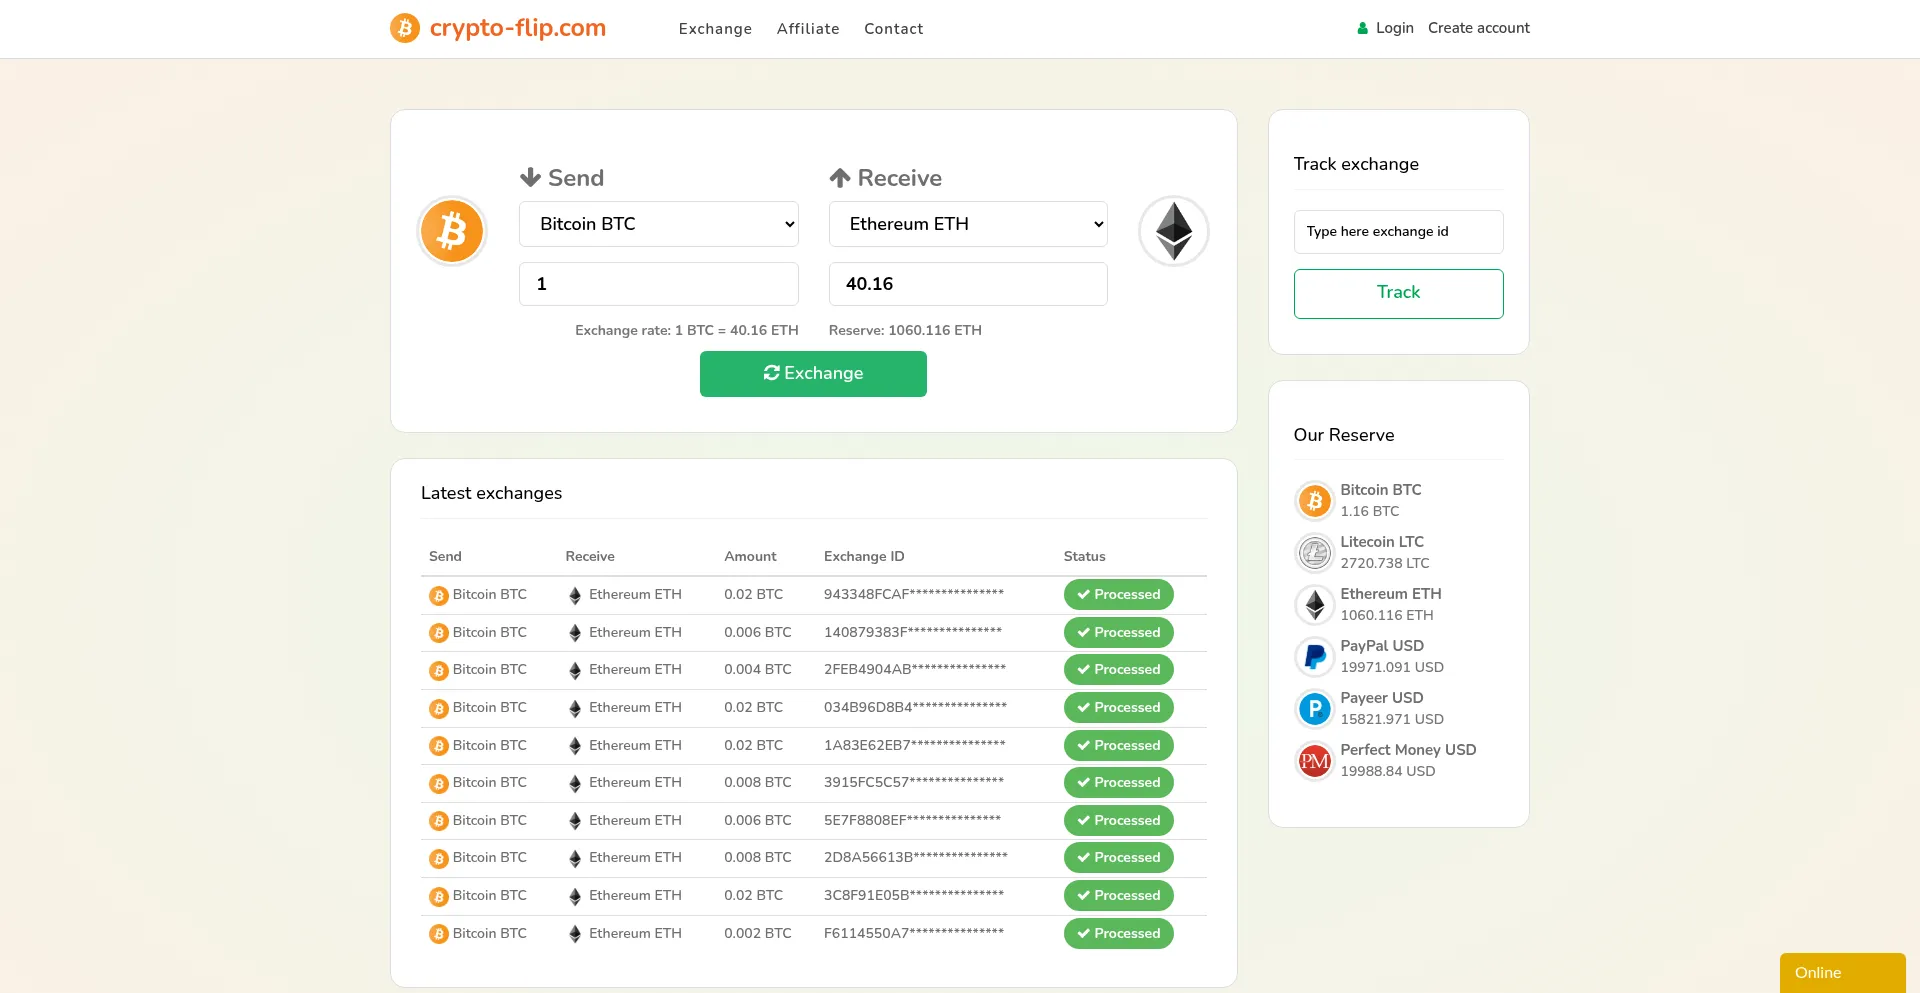Switch to the Affiliate page
1920x993 pixels.
click(x=807, y=29)
